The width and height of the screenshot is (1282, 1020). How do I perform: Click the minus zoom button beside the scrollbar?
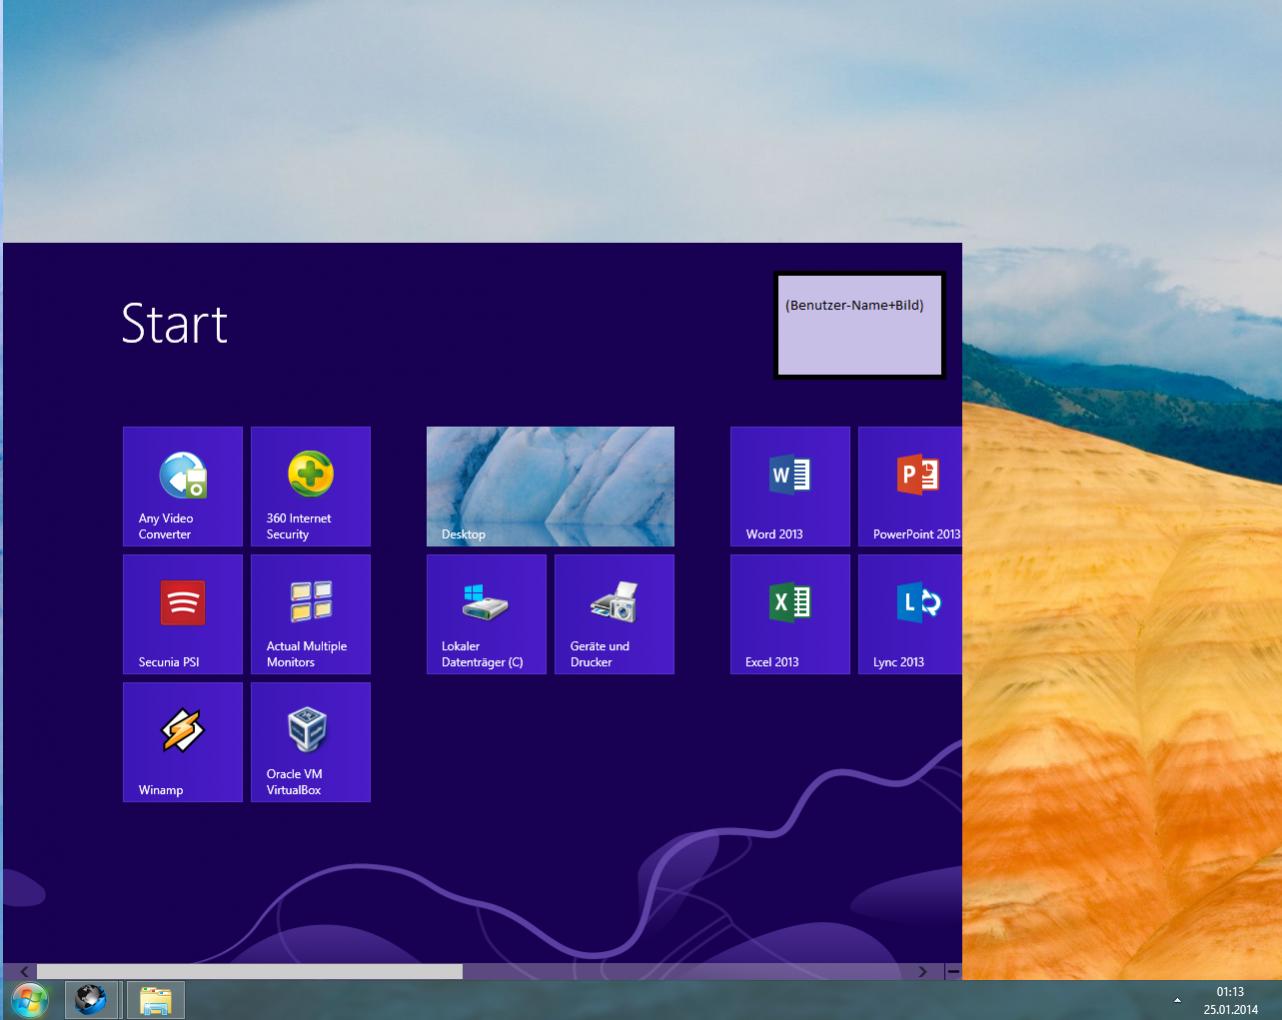click(953, 972)
